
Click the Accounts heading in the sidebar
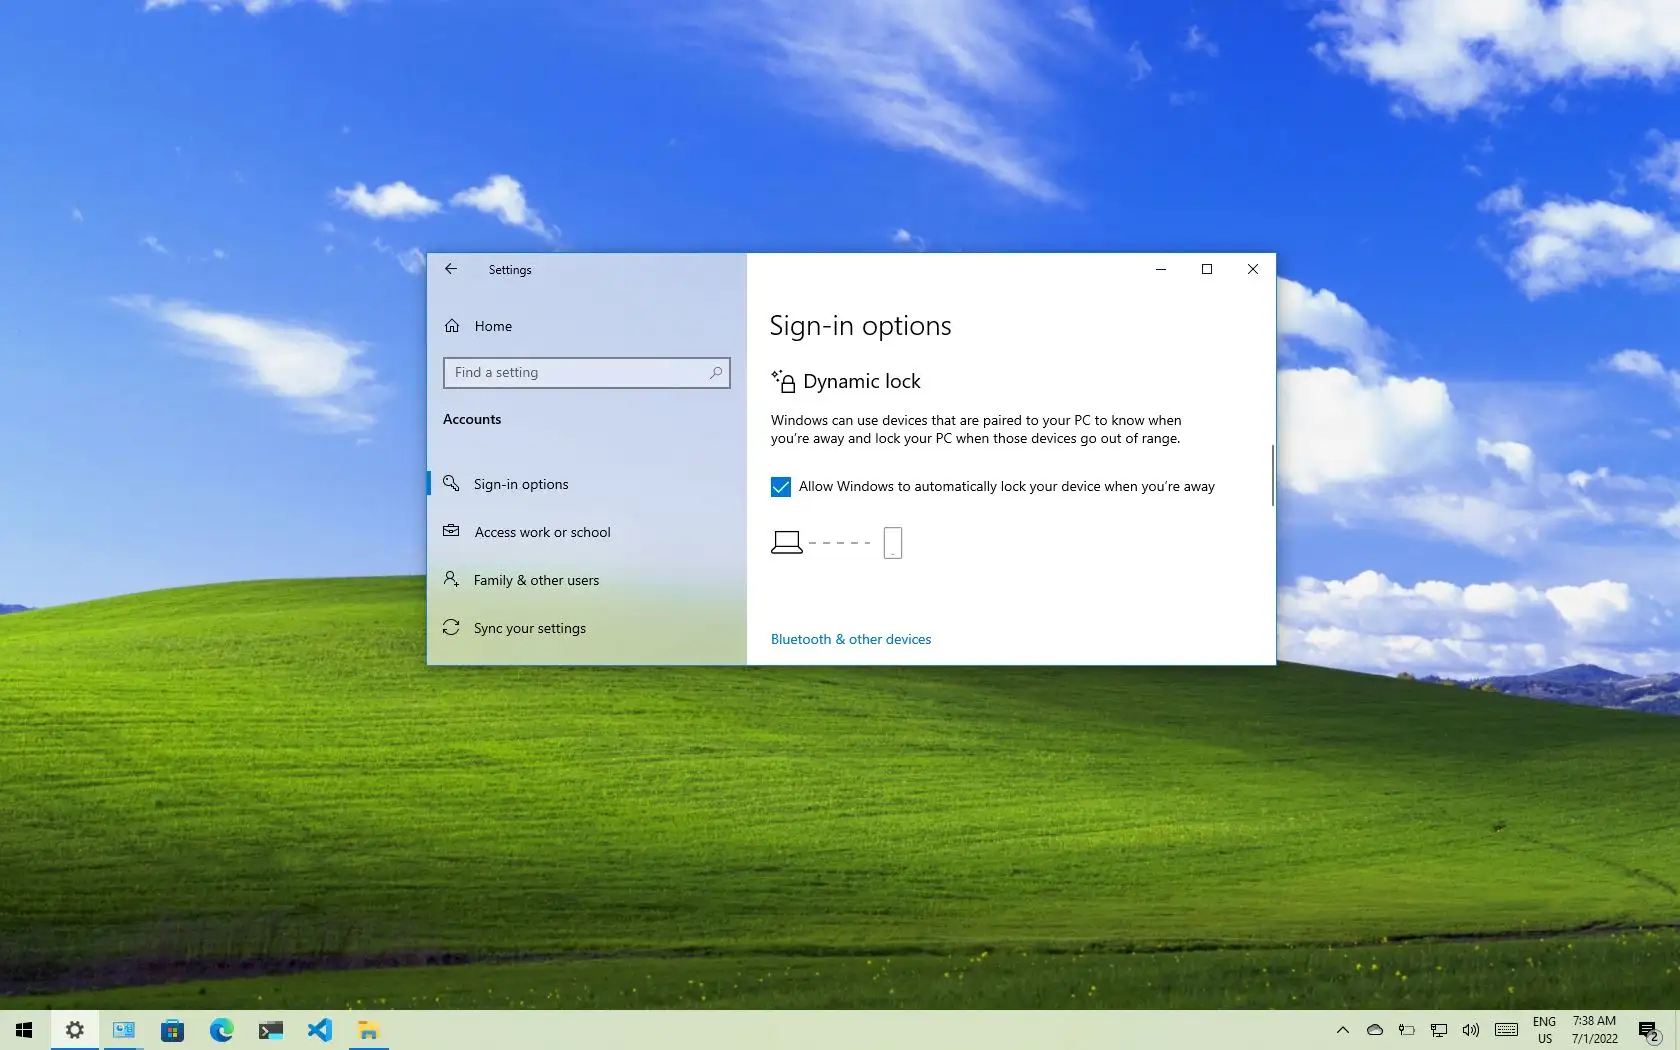(x=472, y=419)
